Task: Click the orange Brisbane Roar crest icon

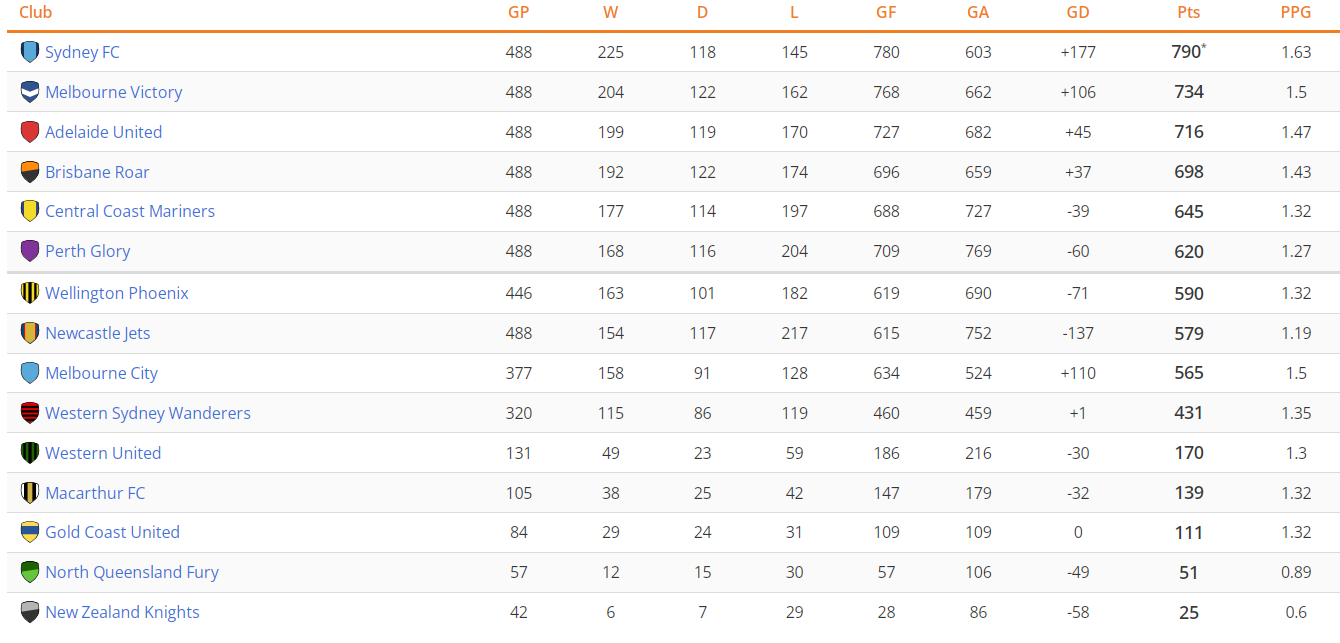Action: point(30,172)
